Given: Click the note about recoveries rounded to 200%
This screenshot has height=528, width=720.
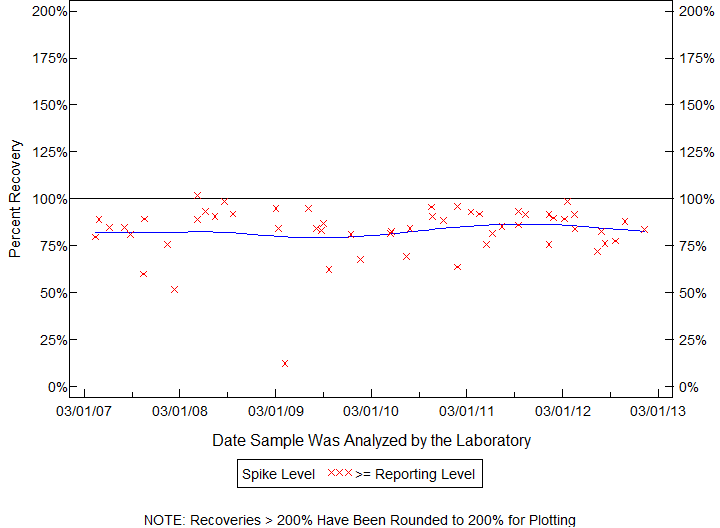Looking at the screenshot, I should (360, 520).
